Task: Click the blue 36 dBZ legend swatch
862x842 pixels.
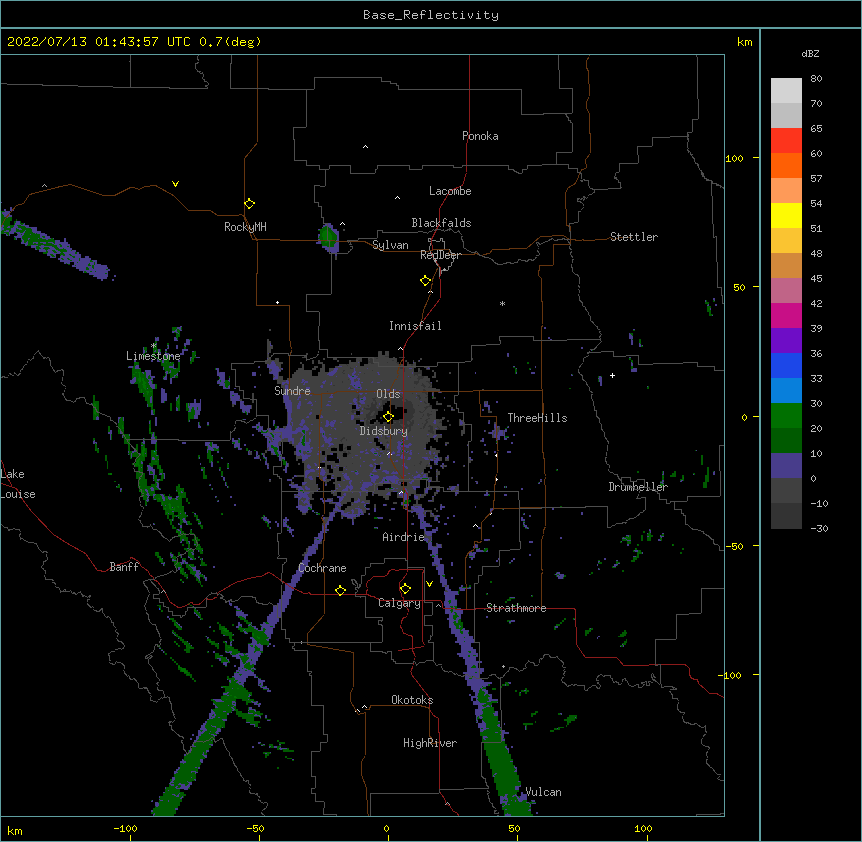Action: pos(786,365)
